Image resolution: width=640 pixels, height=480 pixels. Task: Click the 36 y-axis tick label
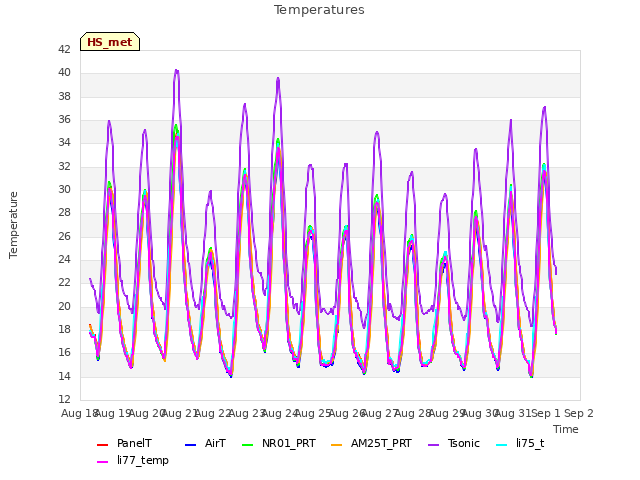[x=64, y=120]
